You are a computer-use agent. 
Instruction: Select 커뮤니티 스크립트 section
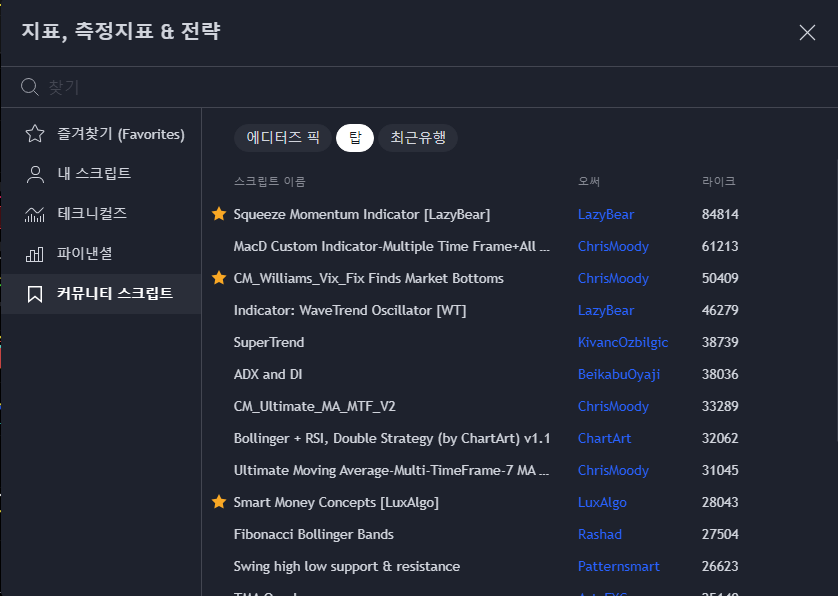tap(101, 293)
